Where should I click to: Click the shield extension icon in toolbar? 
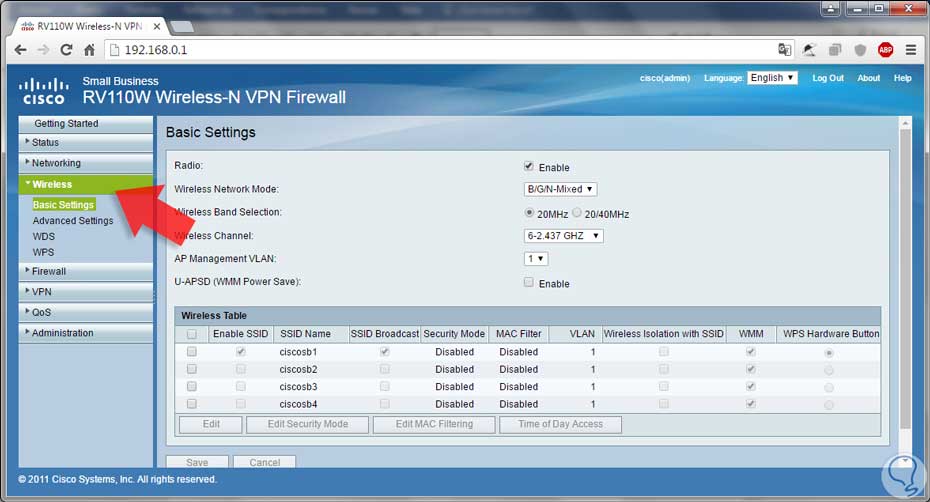(x=860, y=50)
